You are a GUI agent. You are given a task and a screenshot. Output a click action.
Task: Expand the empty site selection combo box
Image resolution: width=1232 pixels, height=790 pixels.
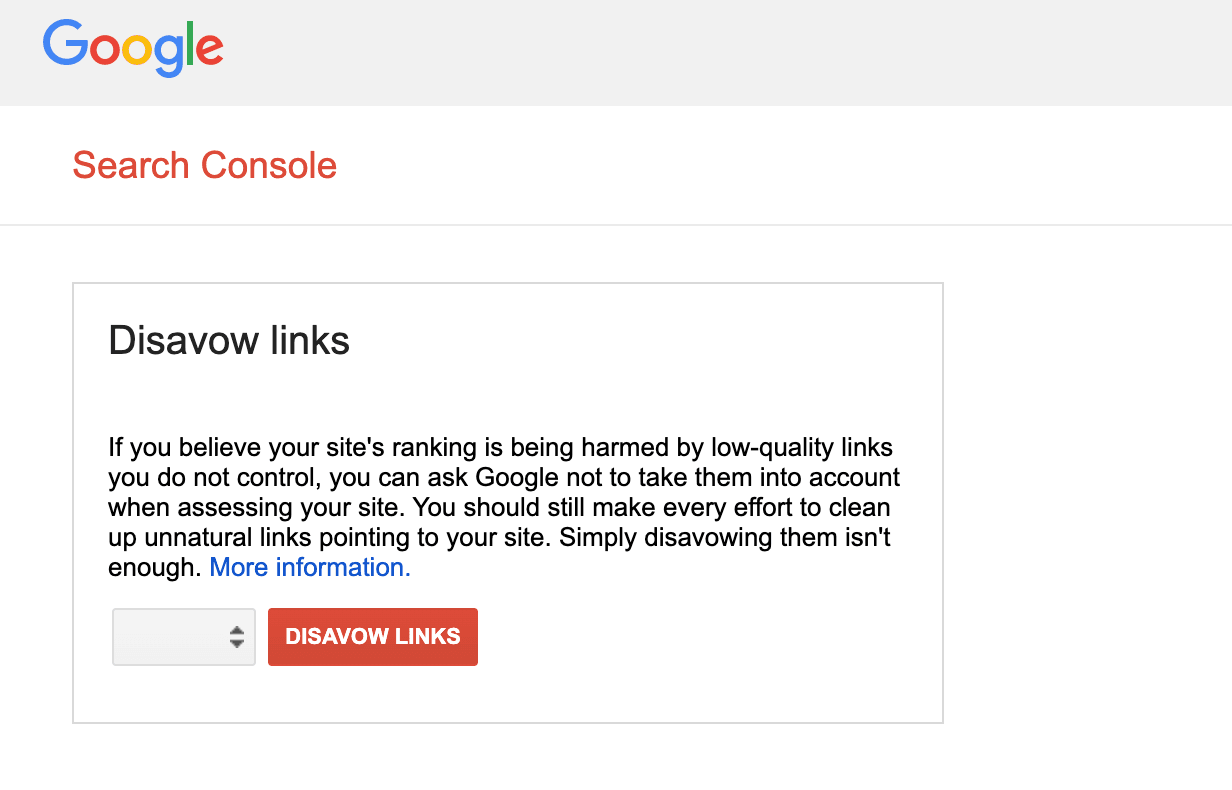pos(183,637)
